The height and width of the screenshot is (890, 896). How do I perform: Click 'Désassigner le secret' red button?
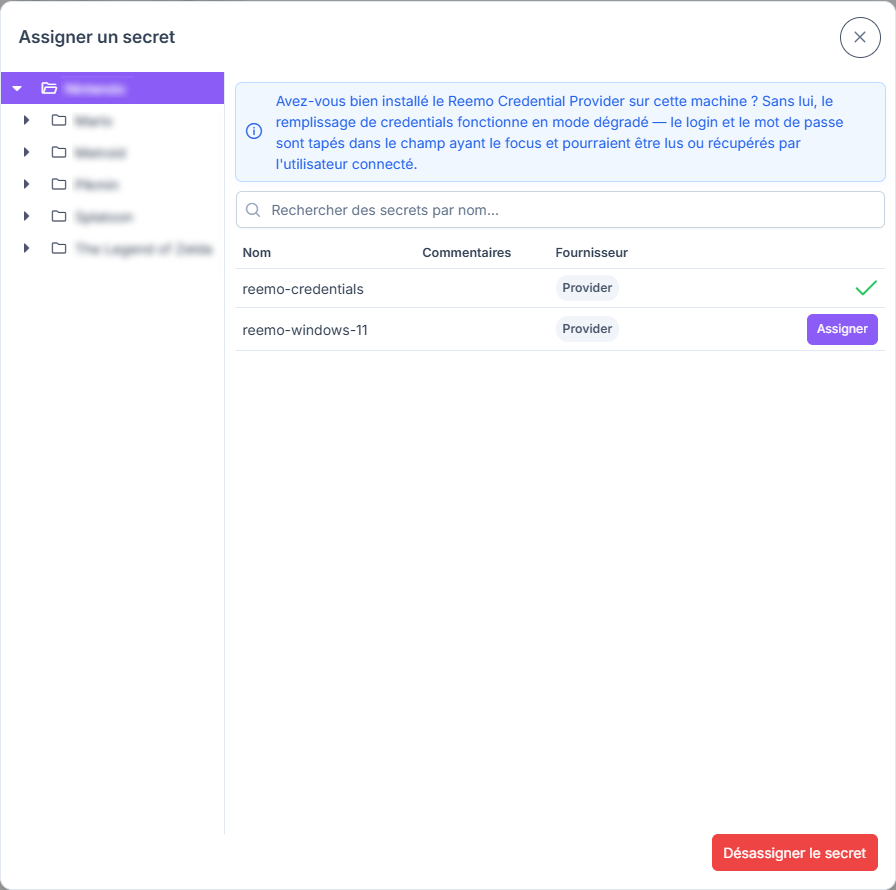(x=794, y=852)
